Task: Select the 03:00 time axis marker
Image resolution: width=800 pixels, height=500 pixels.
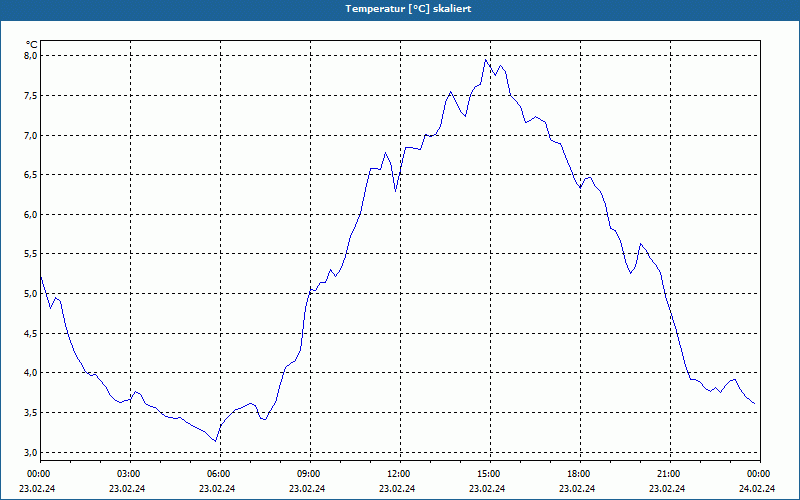Action: [x=131, y=474]
